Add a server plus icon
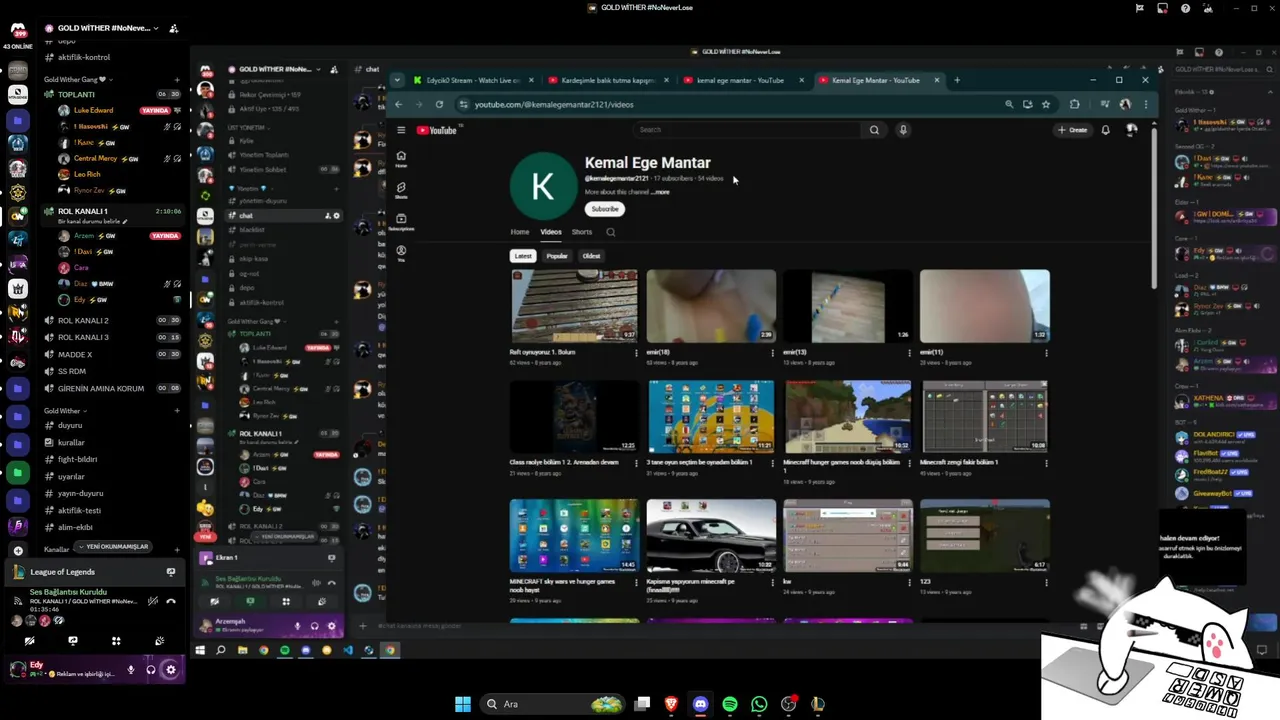This screenshot has width=1280, height=720. click(18, 551)
